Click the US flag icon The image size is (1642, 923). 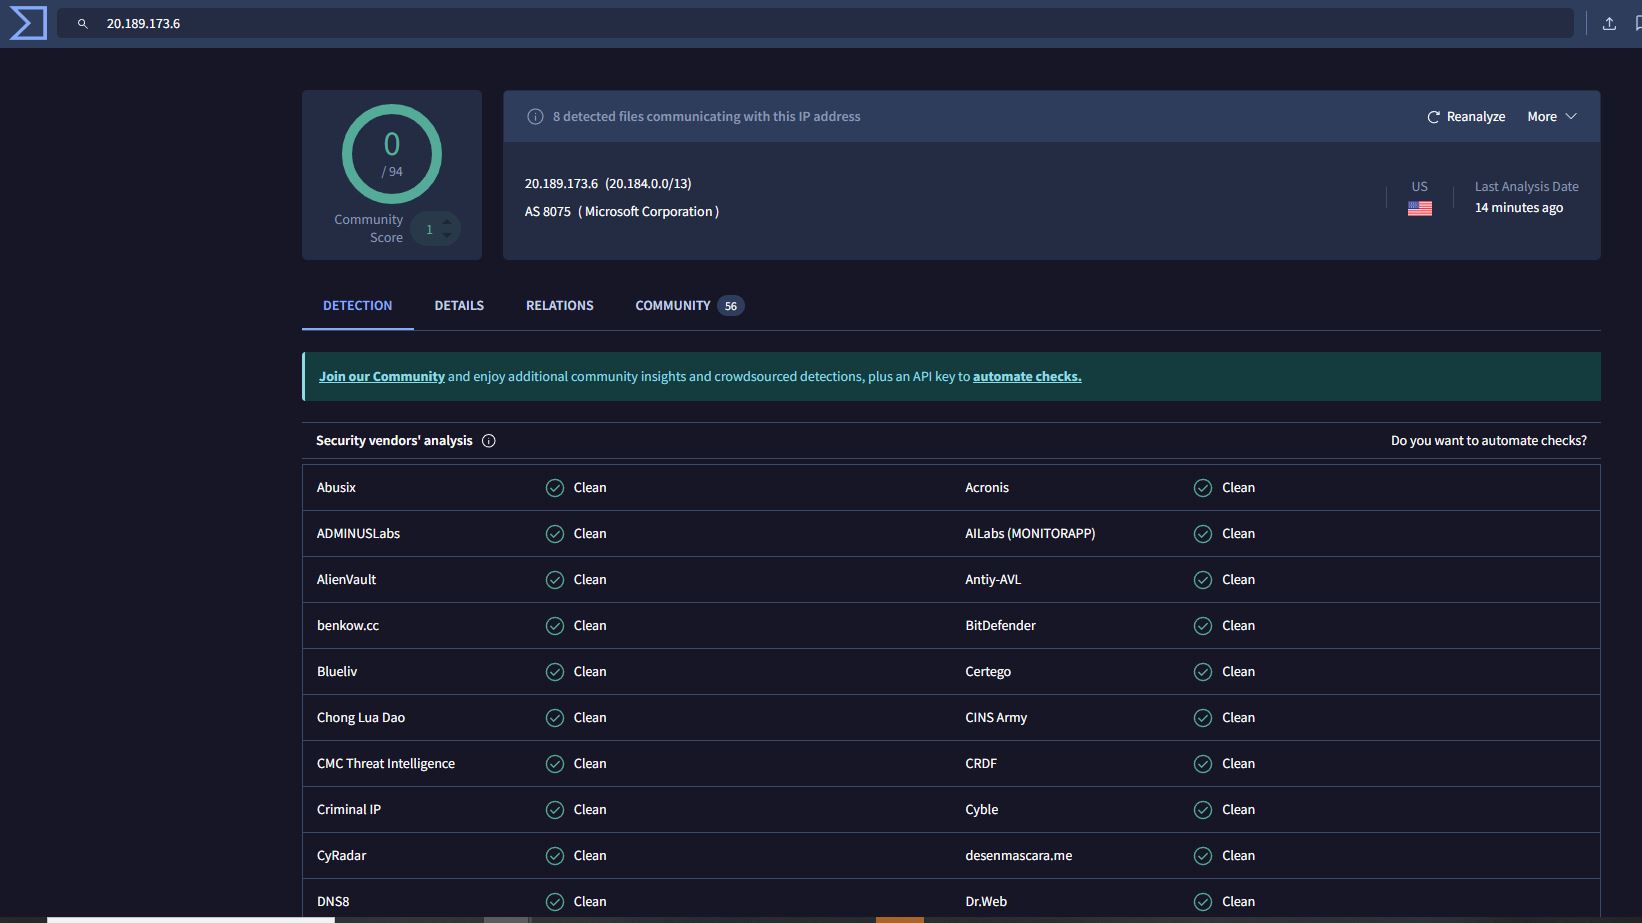point(1419,208)
